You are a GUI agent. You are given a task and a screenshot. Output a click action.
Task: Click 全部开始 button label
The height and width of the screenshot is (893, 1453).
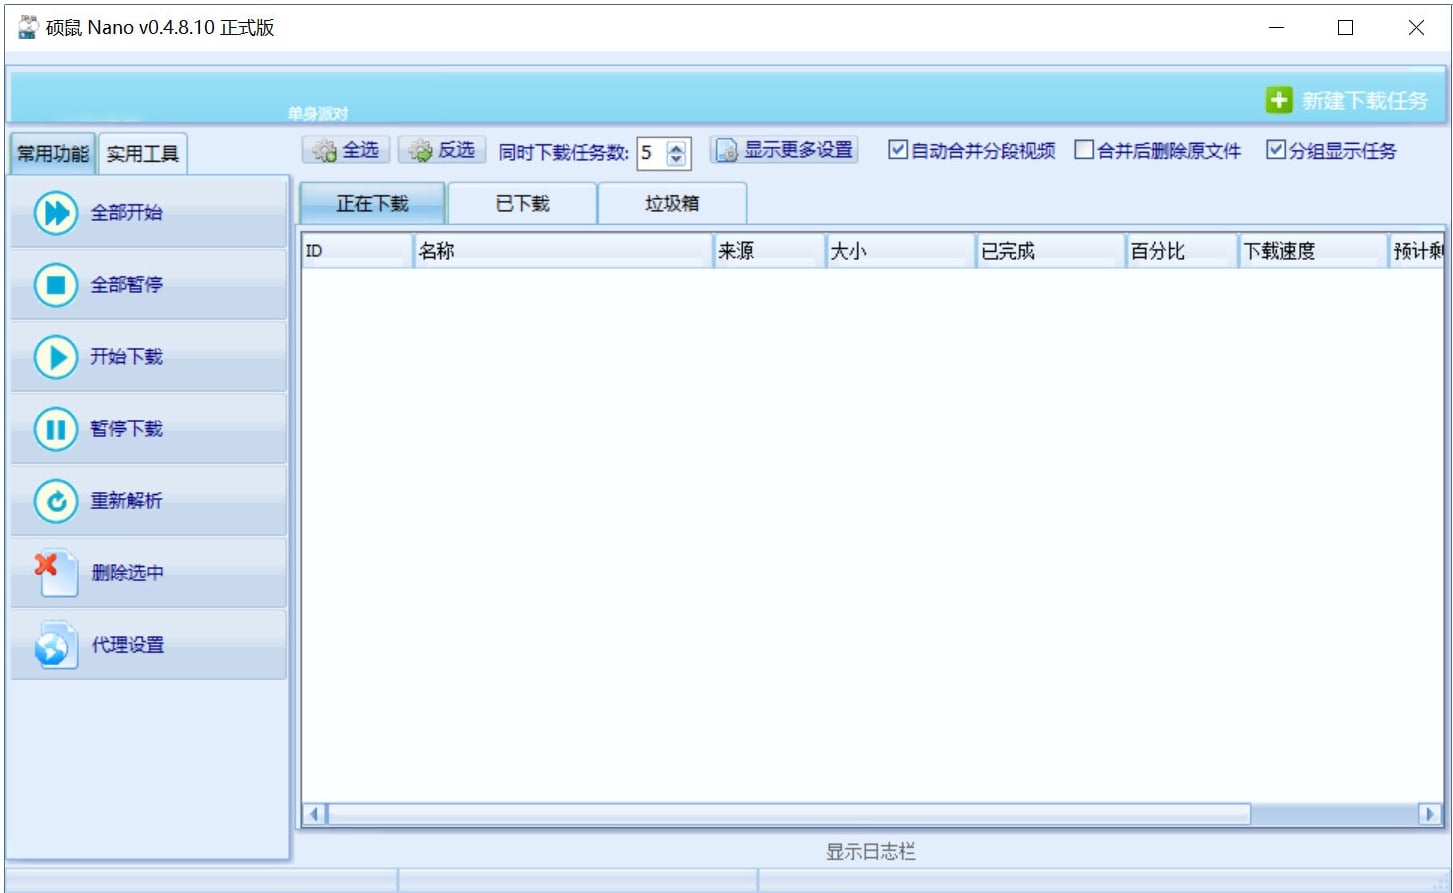(126, 212)
